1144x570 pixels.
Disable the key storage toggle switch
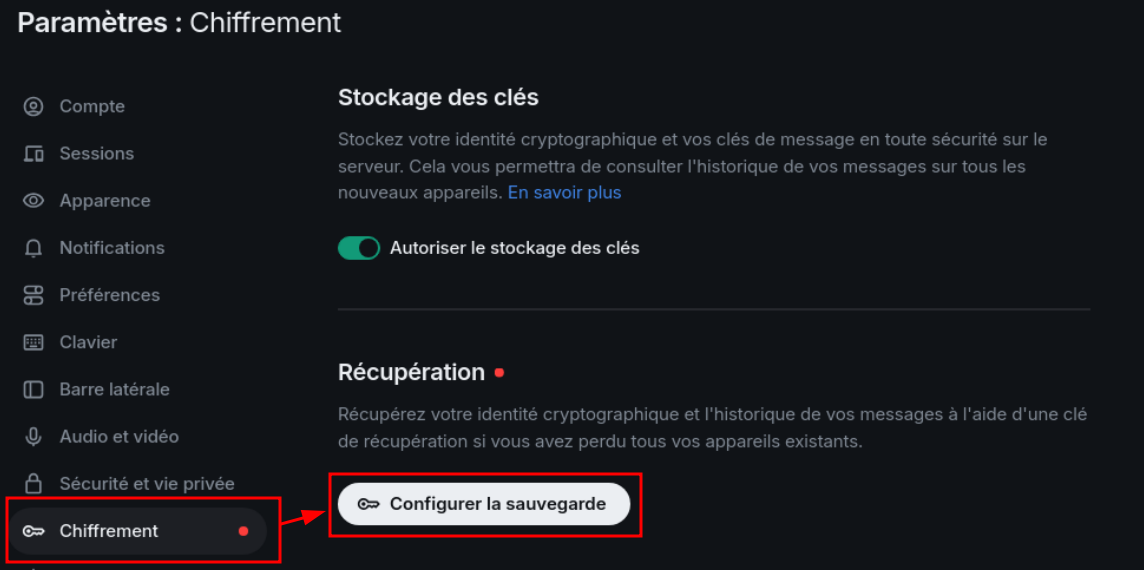tap(359, 248)
